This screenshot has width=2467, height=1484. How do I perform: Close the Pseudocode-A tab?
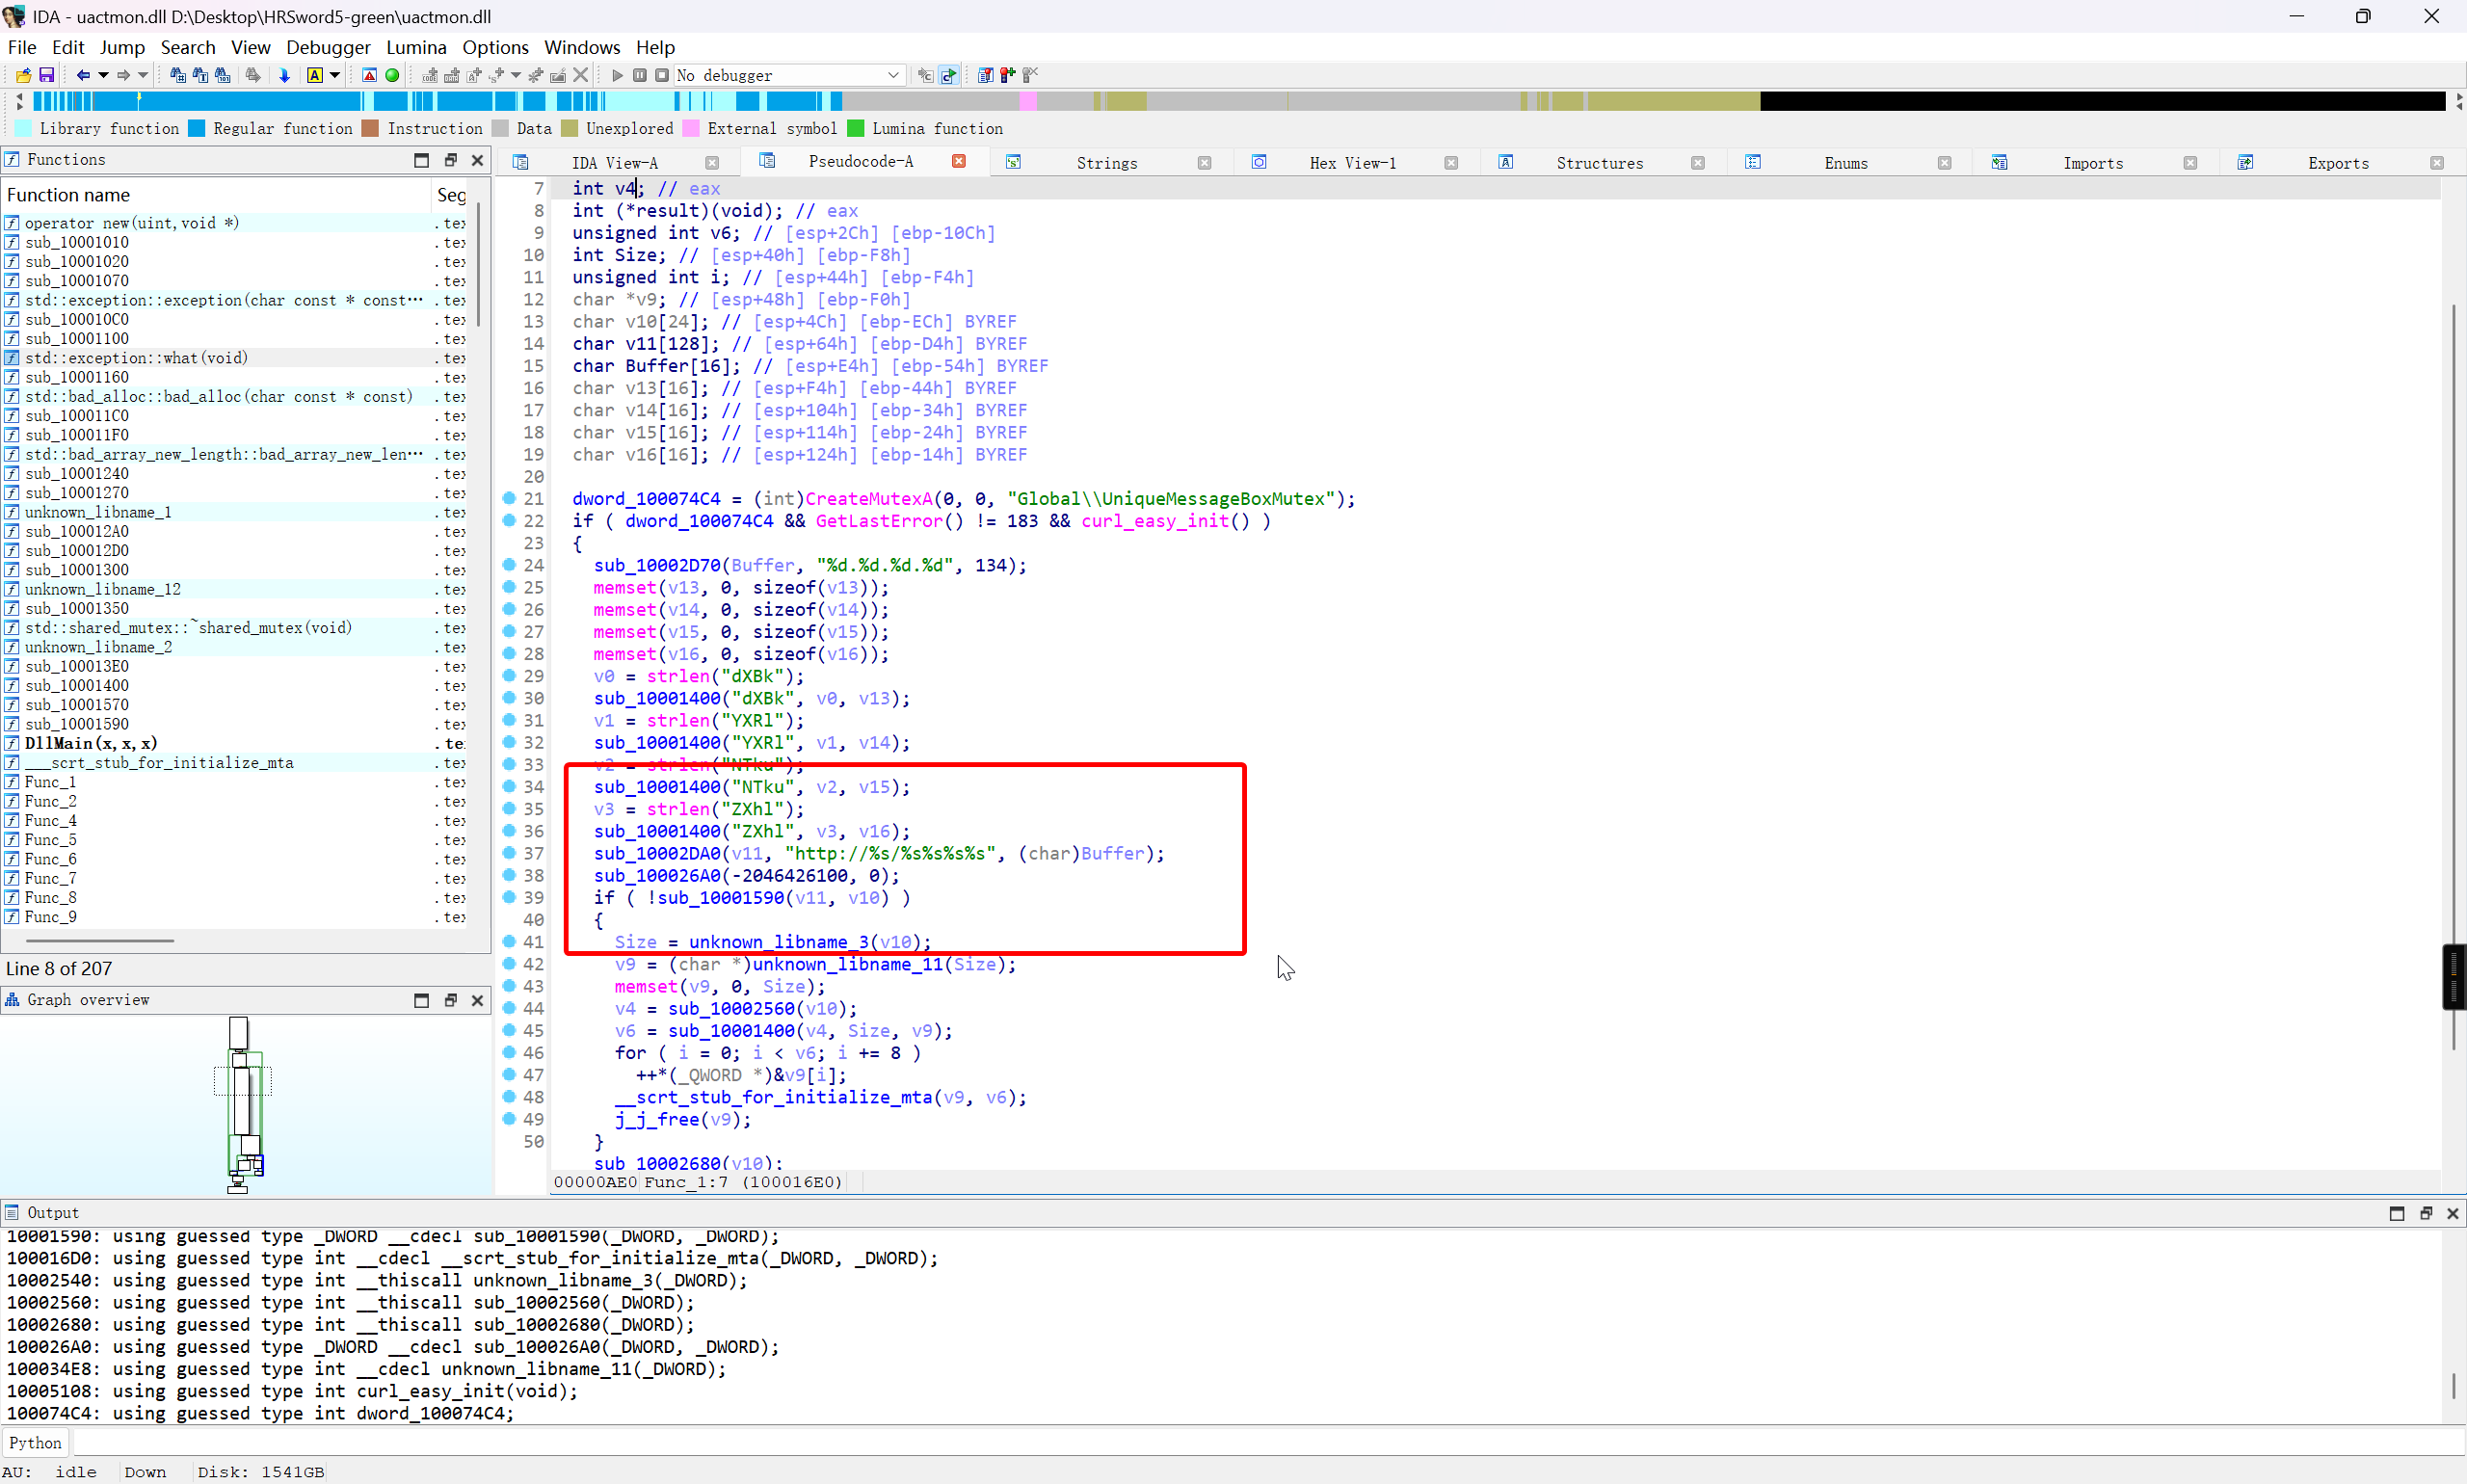(959, 161)
